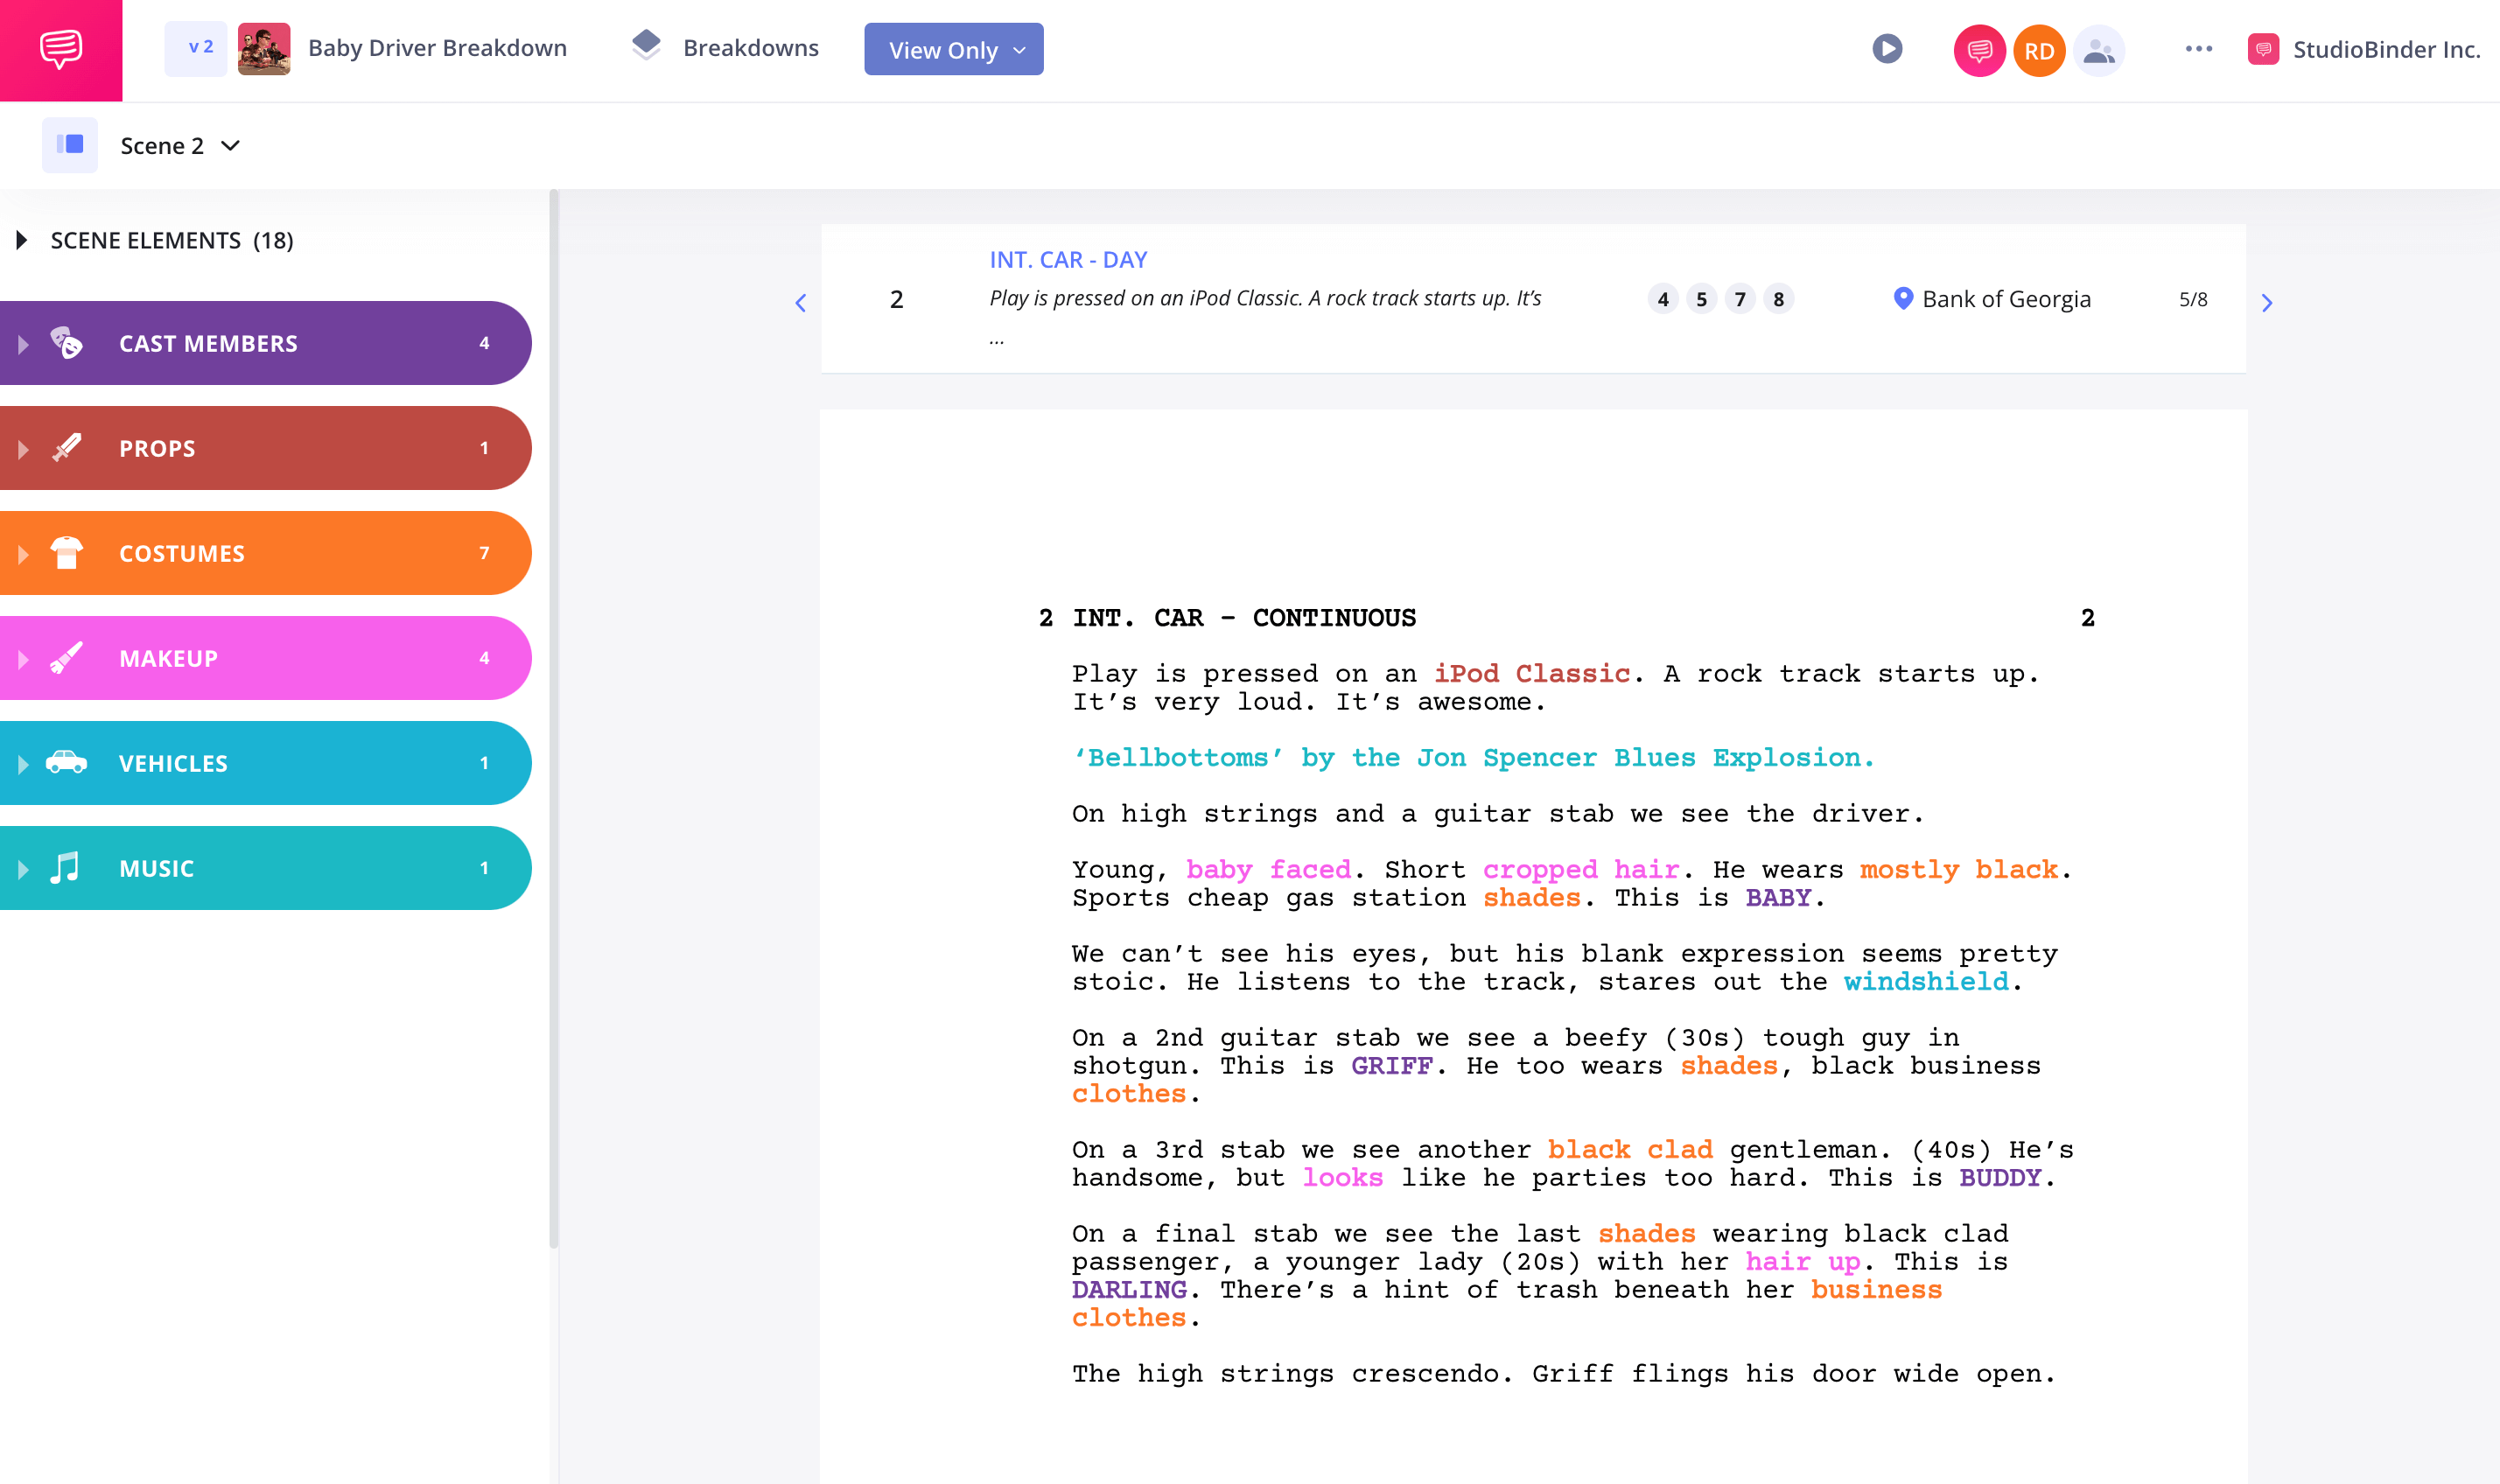Click the sidebar vertical scrollbar

pyautogui.click(x=553, y=720)
